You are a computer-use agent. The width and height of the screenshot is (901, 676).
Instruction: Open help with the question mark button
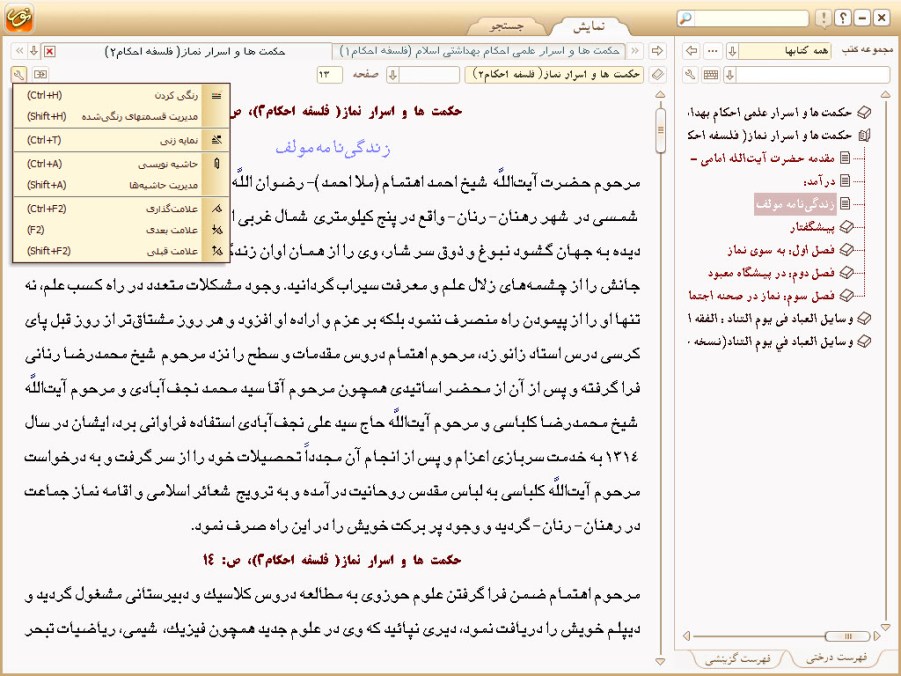[x=842, y=18]
